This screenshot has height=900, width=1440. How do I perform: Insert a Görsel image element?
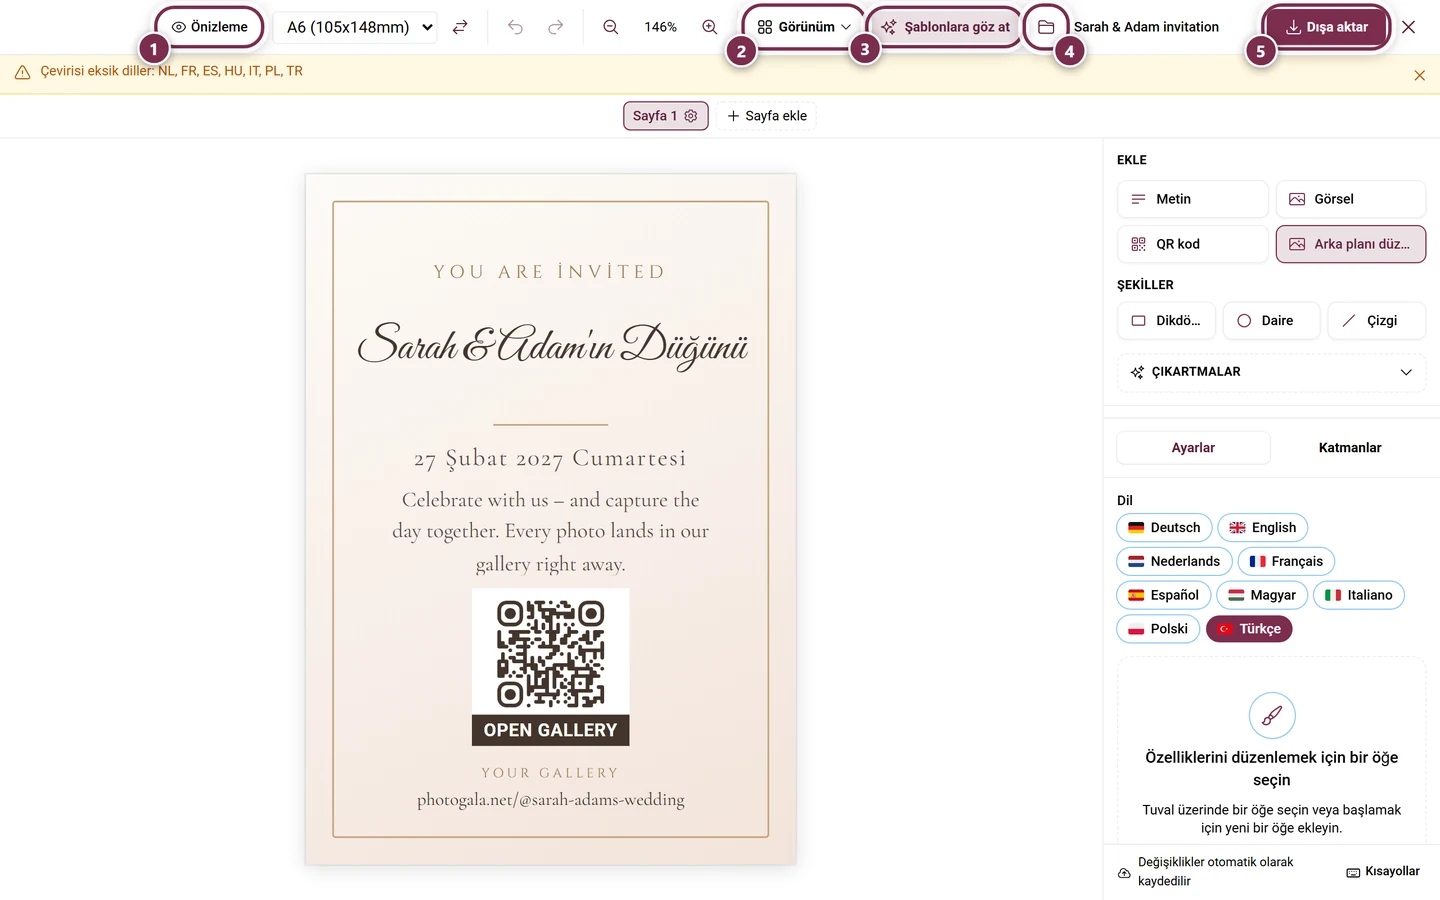1350,199
